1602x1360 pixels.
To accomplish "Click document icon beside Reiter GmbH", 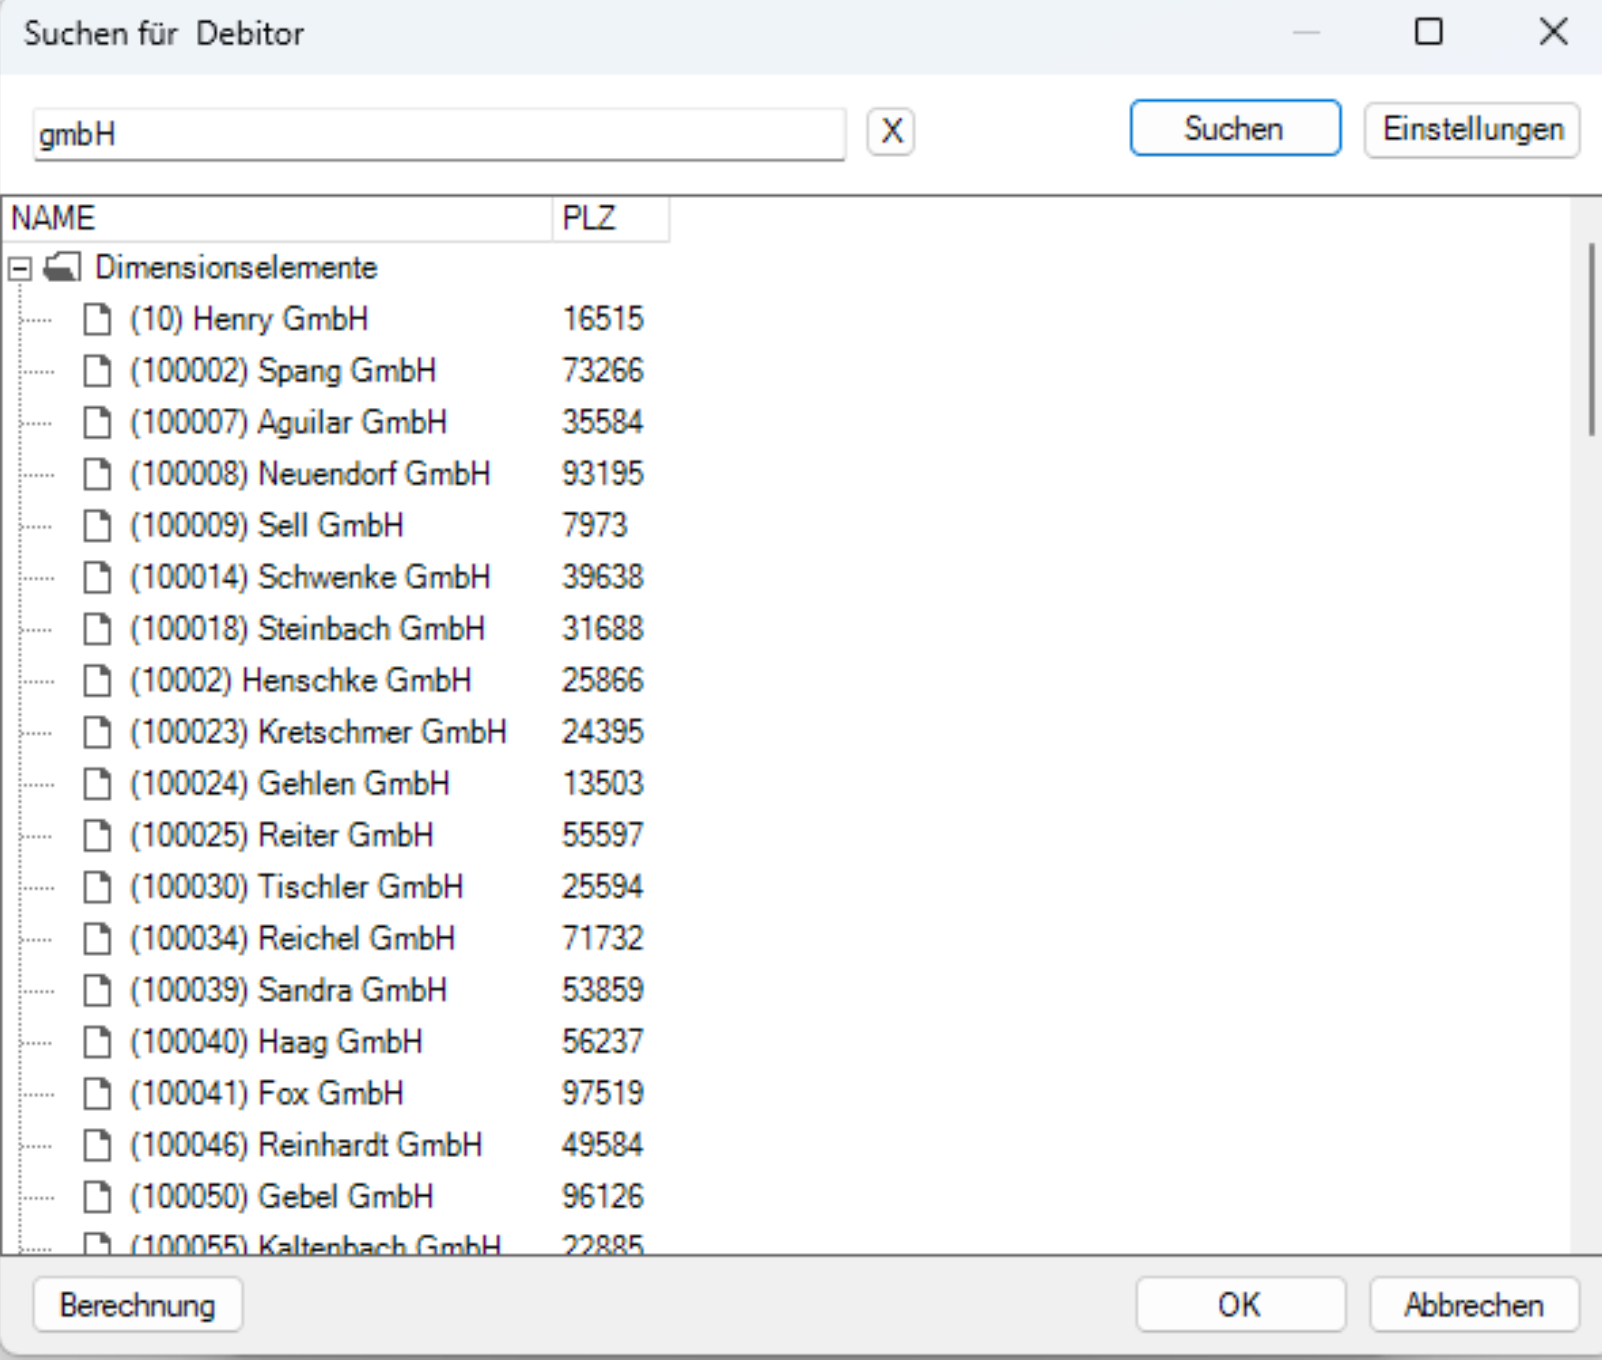I will [x=97, y=836].
